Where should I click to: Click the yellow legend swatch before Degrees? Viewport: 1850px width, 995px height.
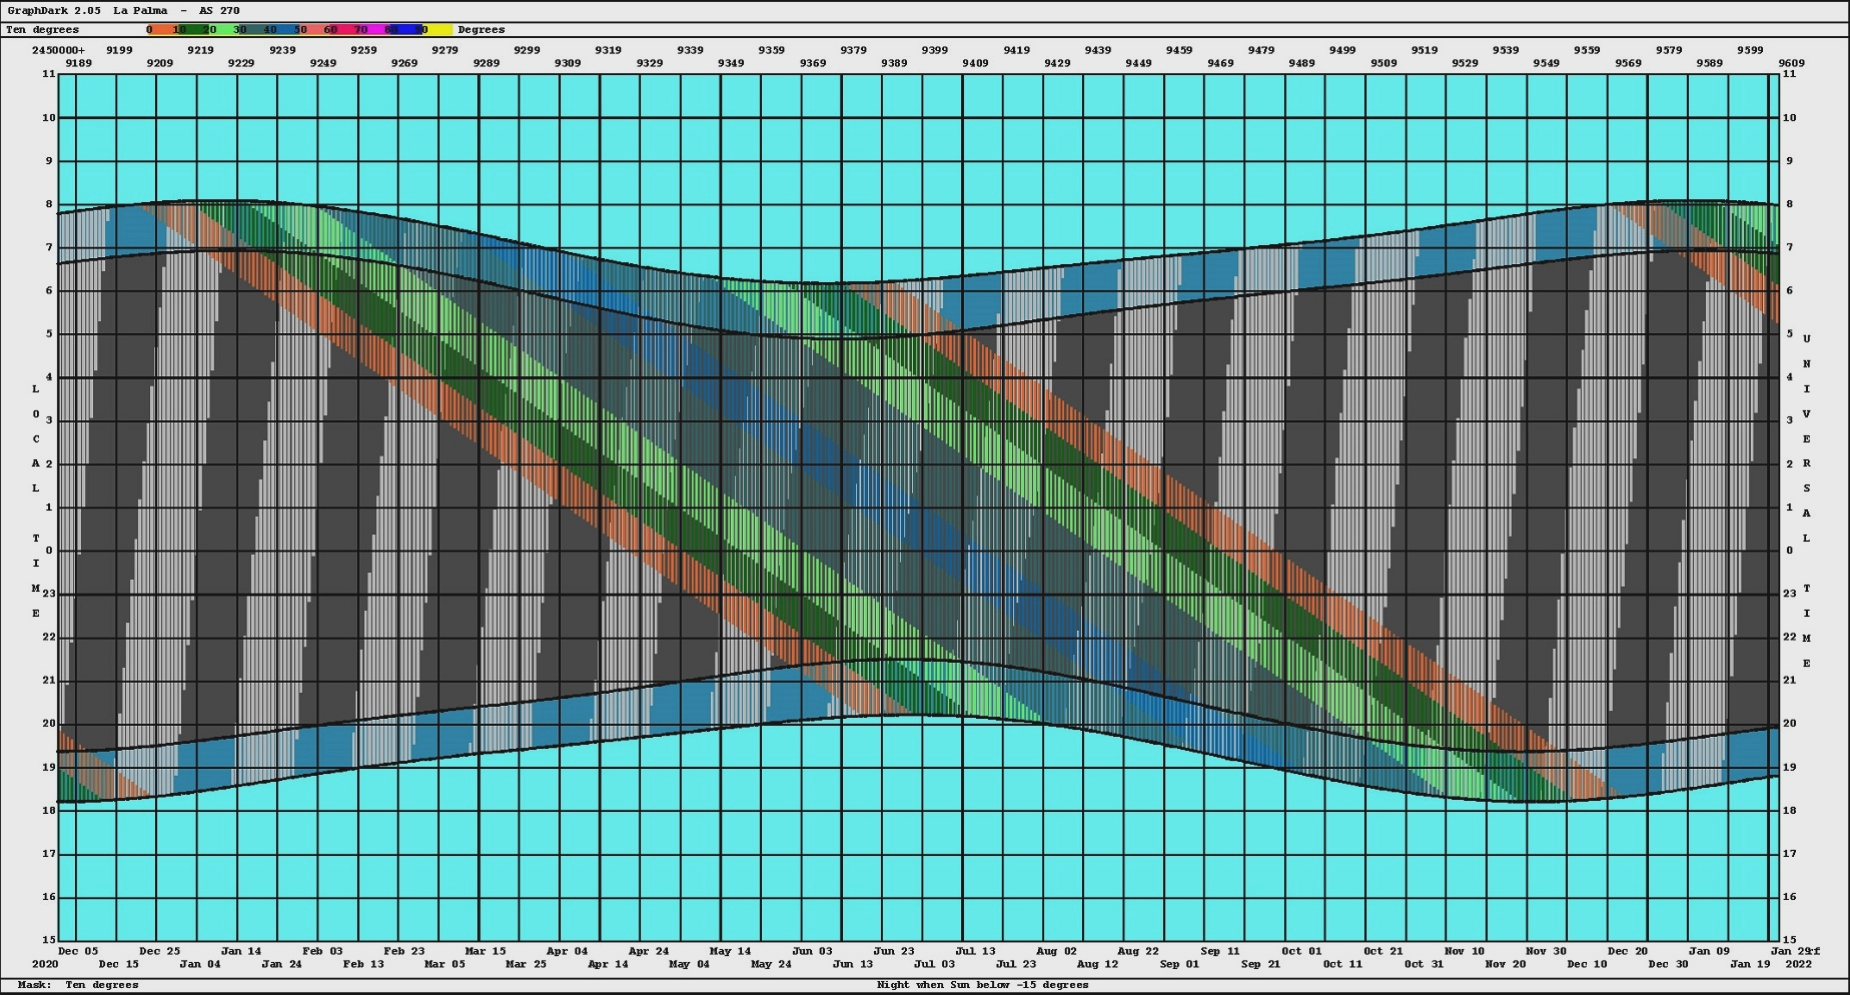pos(438,30)
